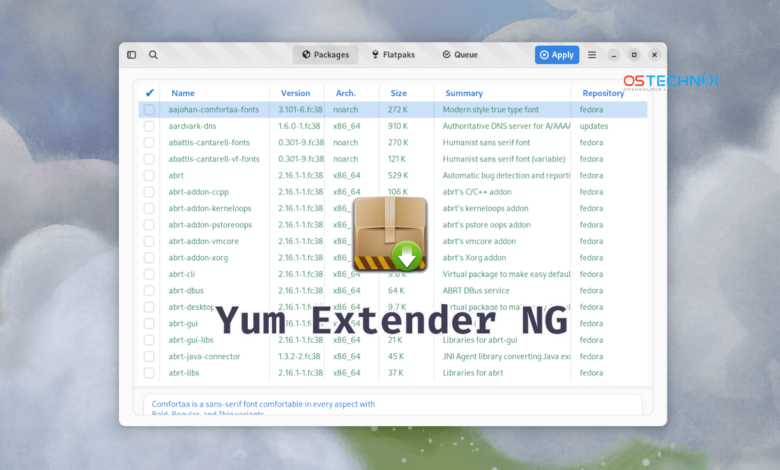Click 'Libraries for abrt' summary text
780x470 pixels.
(x=473, y=373)
